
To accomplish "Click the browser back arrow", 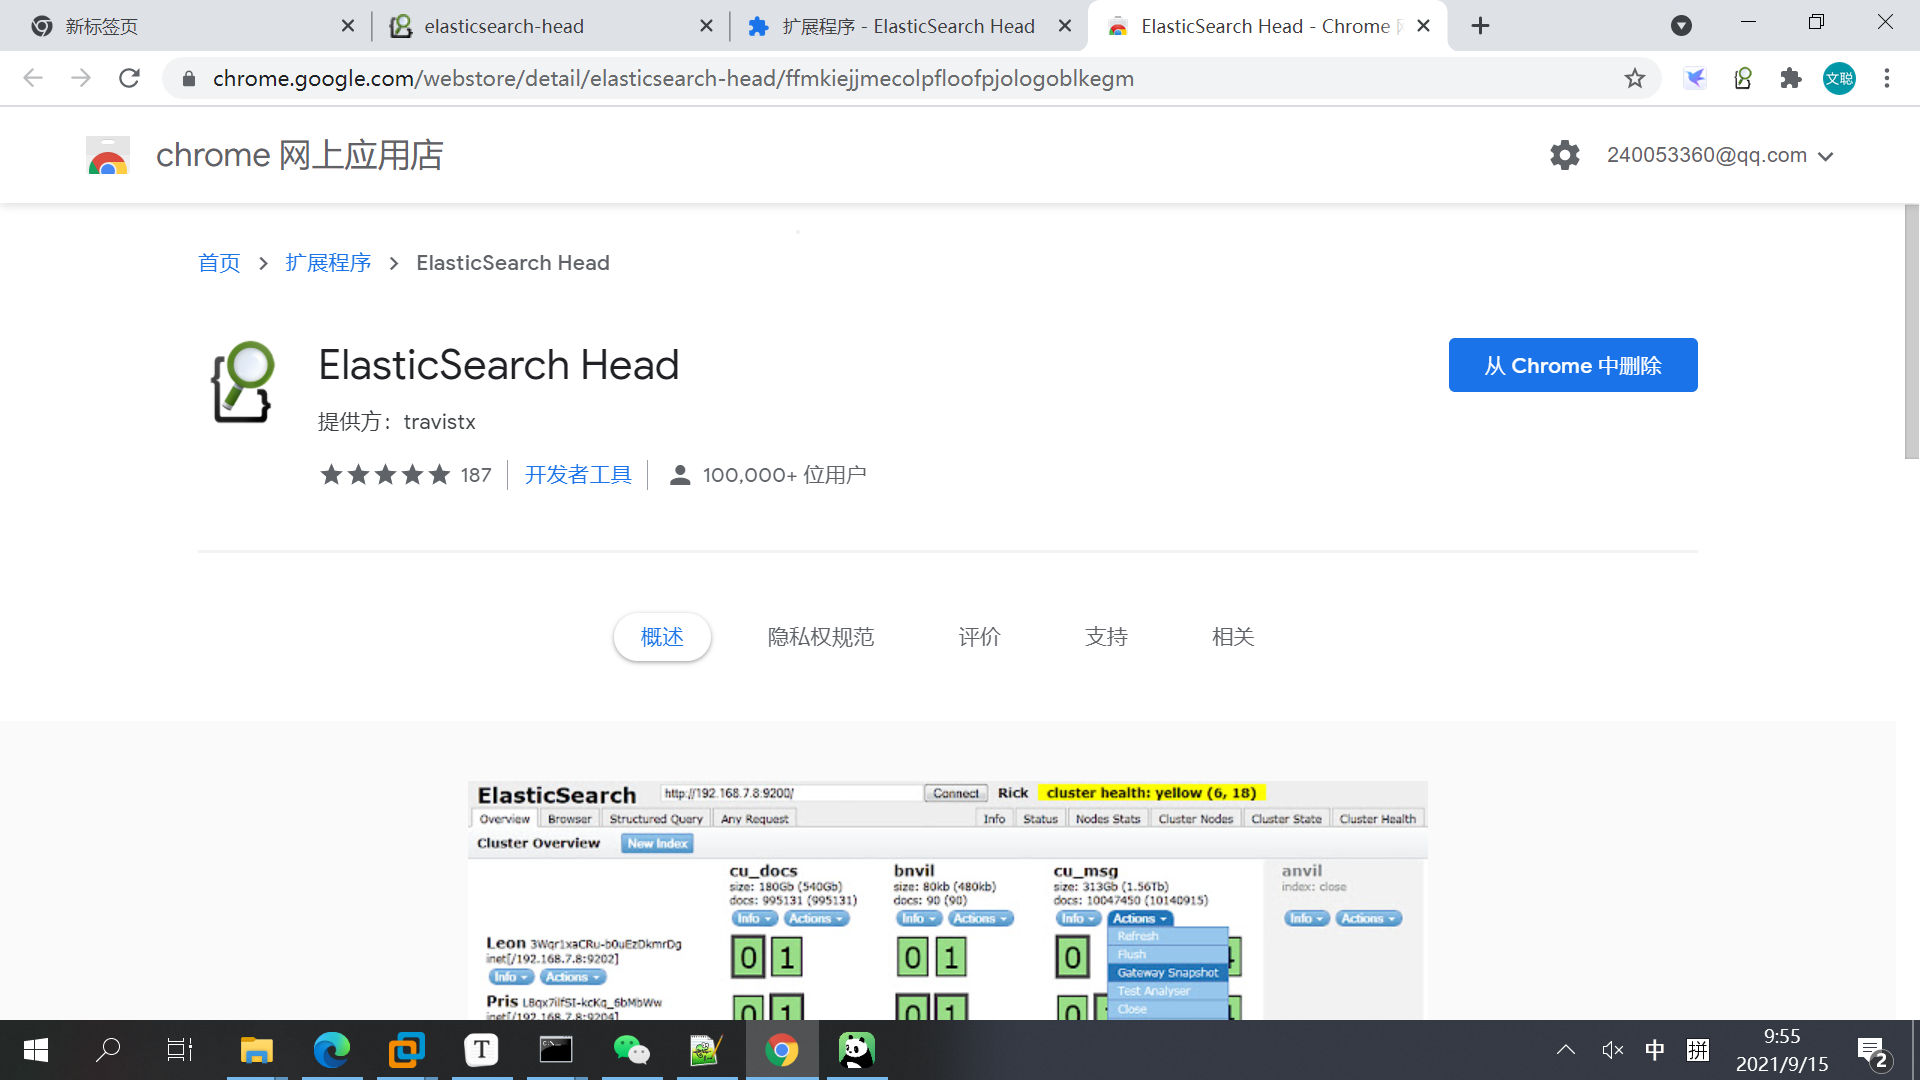I will (x=33, y=78).
